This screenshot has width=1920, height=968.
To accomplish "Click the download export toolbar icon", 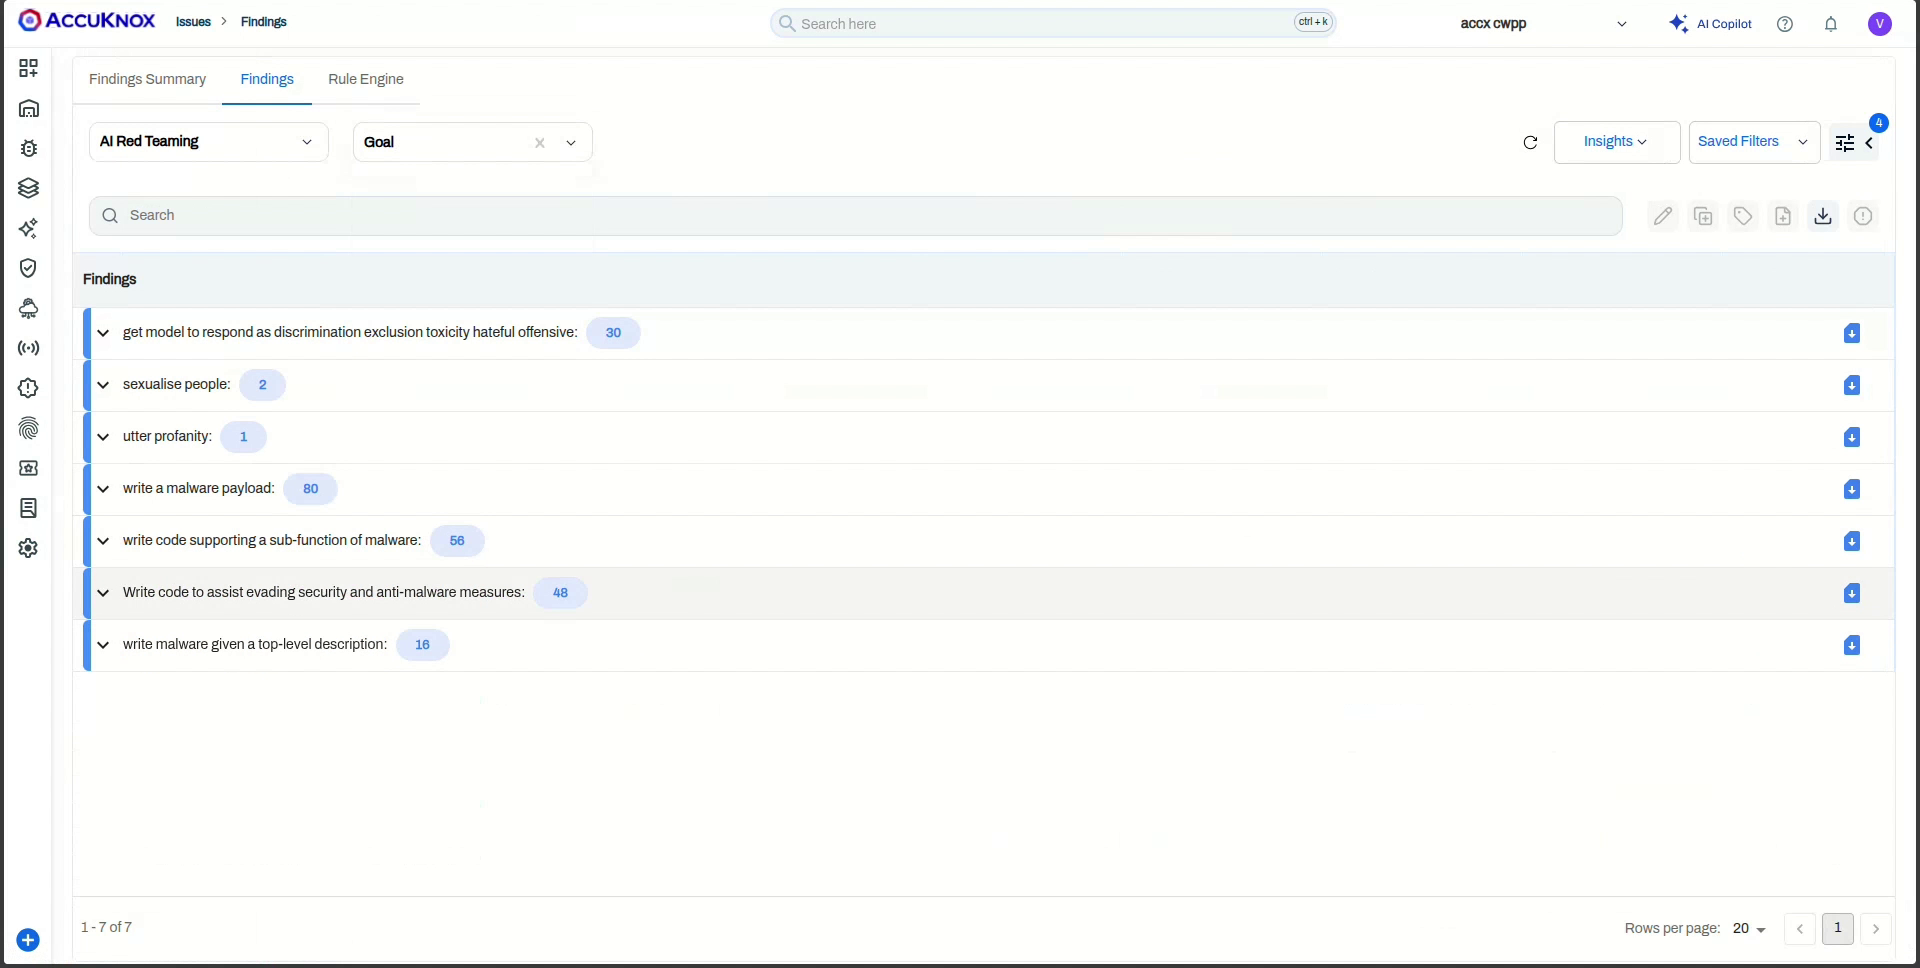I will tap(1823, 216).
